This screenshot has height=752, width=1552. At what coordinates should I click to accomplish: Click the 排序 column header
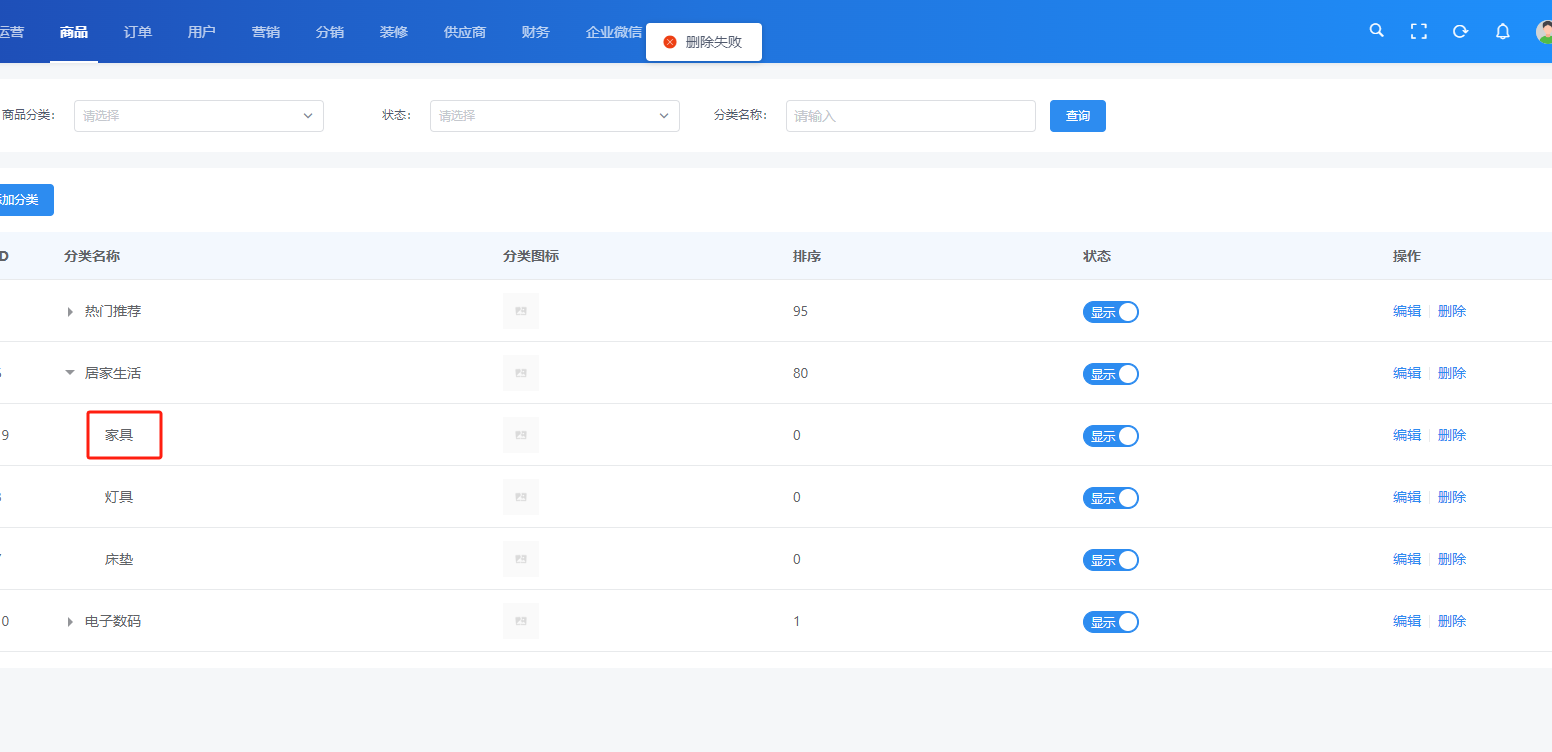pyautogui.click(x=807, y=256)
